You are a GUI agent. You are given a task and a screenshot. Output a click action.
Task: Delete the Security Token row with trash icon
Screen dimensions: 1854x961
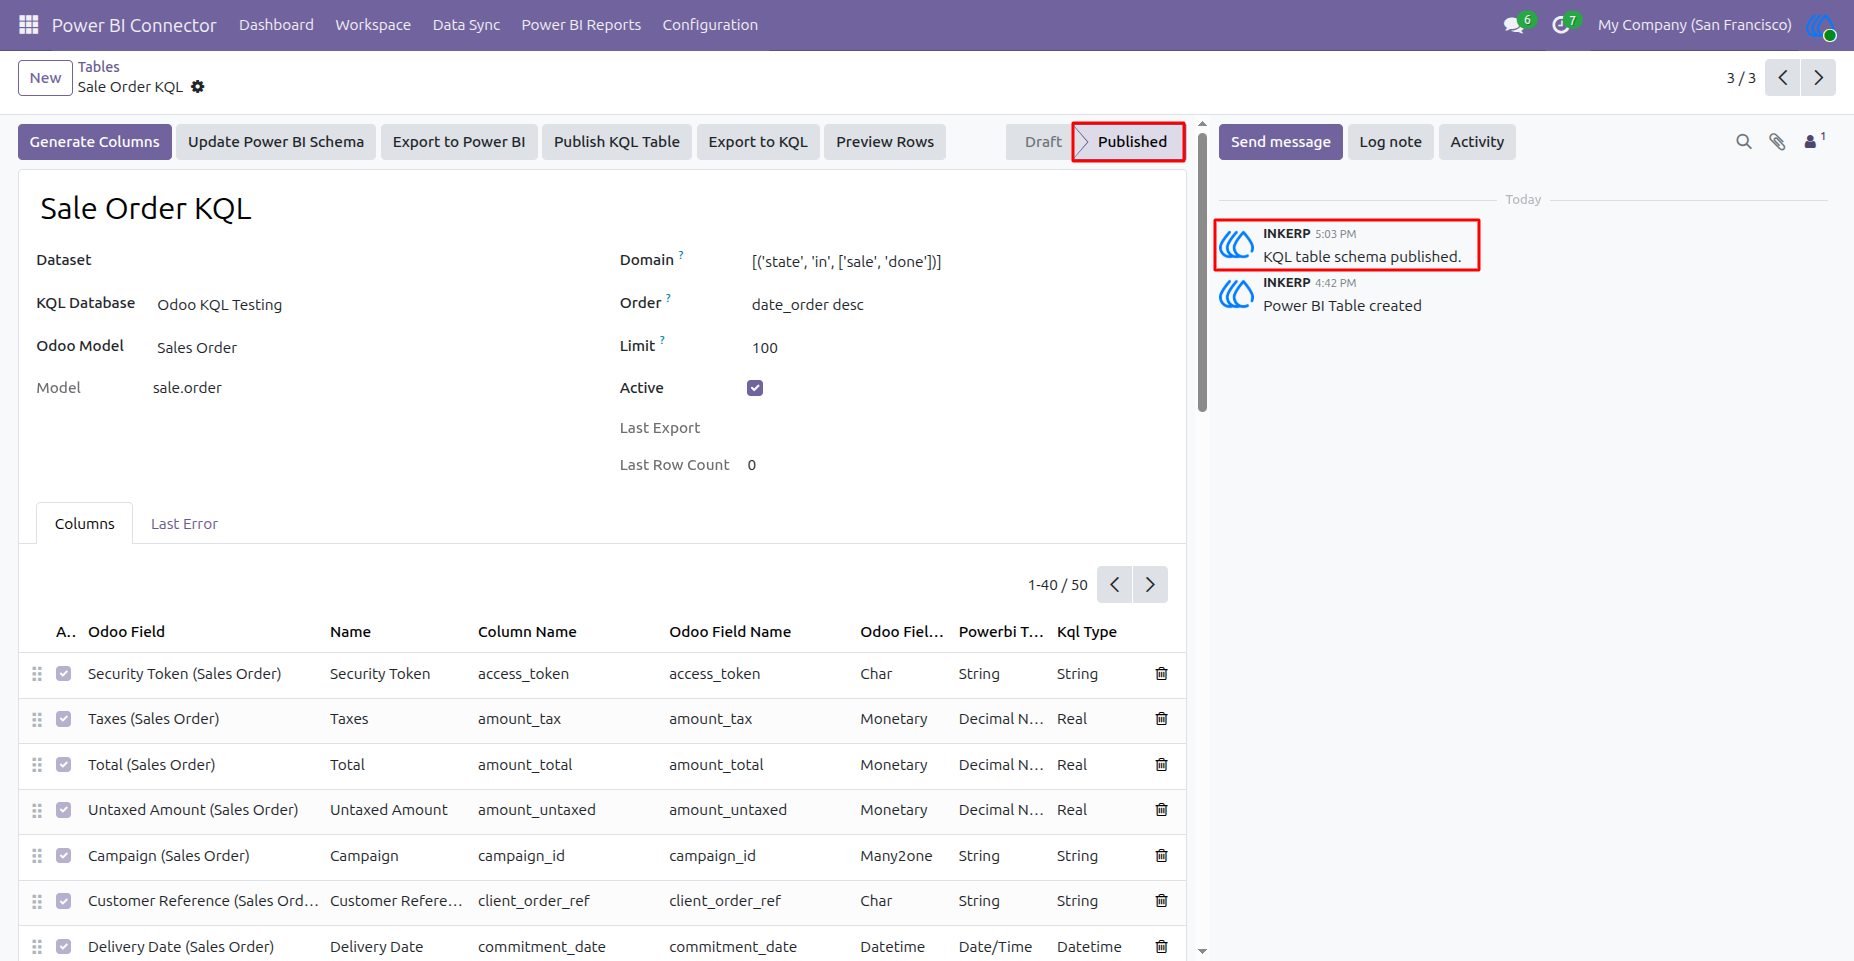tap(1161, 674)
